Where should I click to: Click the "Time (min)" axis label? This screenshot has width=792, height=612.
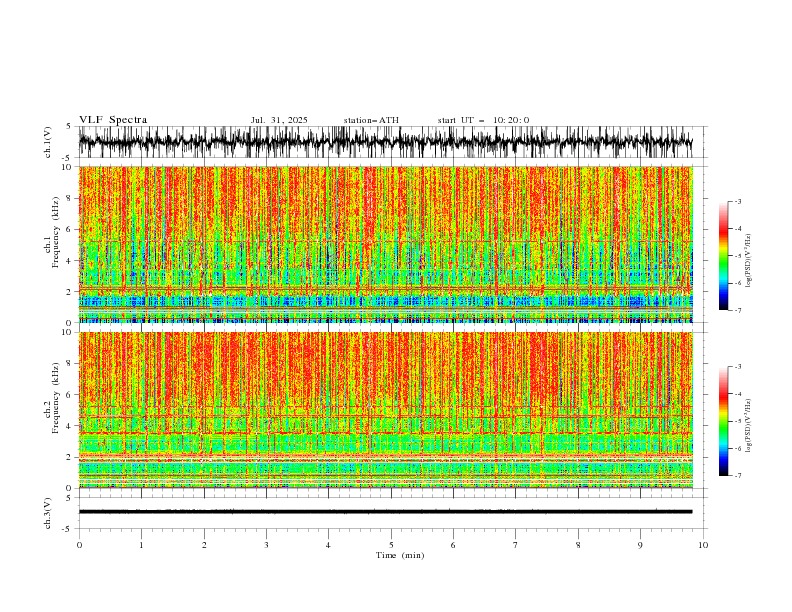pos(400,555)
